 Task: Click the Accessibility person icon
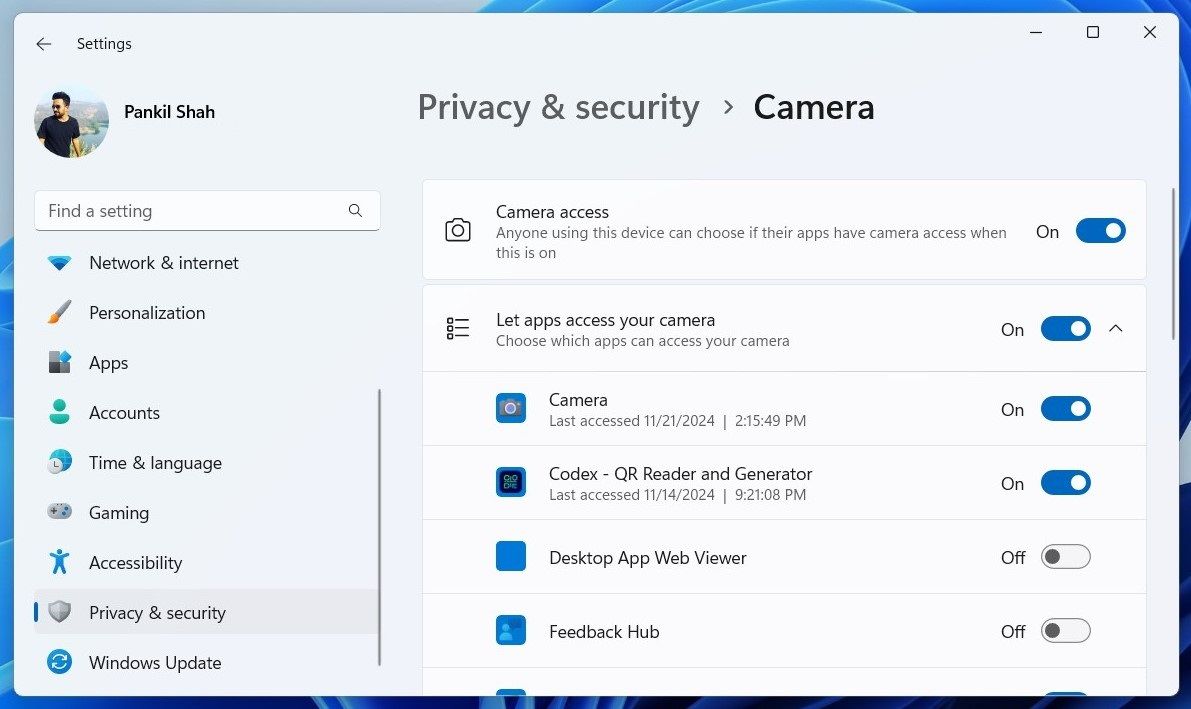(x=60, y=562)
